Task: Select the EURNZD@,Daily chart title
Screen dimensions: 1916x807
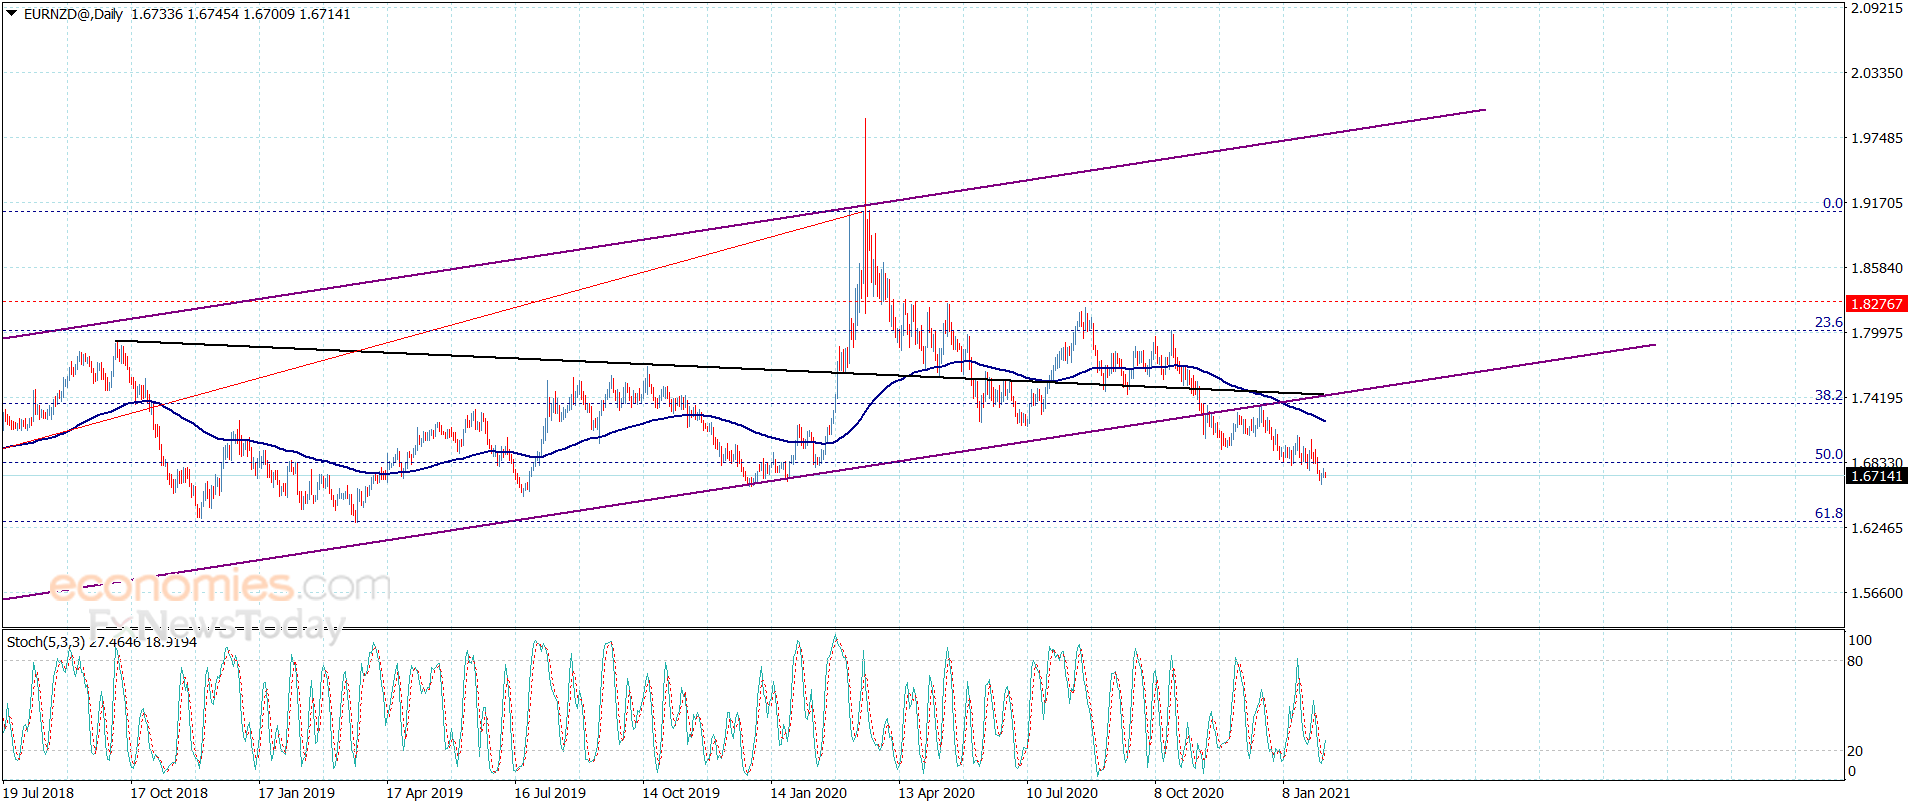Action: pos(73,14)
